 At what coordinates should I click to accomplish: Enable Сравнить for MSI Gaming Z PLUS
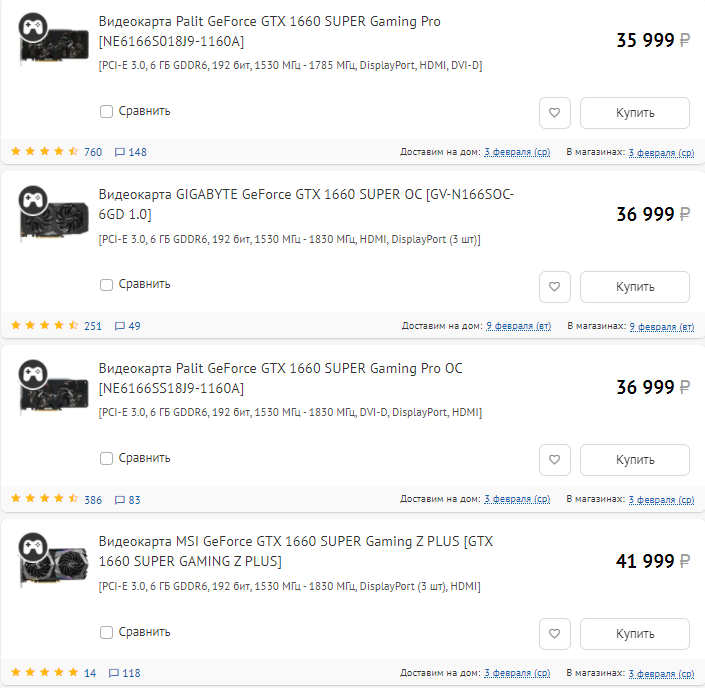(x=107, y=632)
